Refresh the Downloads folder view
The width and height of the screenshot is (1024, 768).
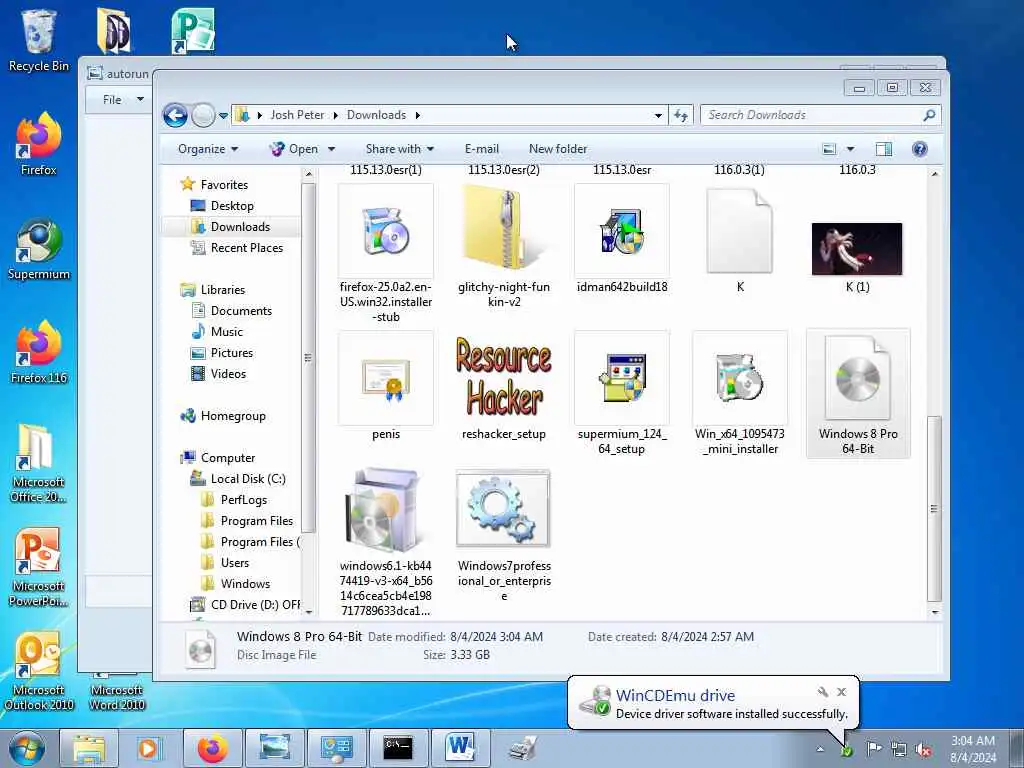pyautogui.click(x=681, y=116)
